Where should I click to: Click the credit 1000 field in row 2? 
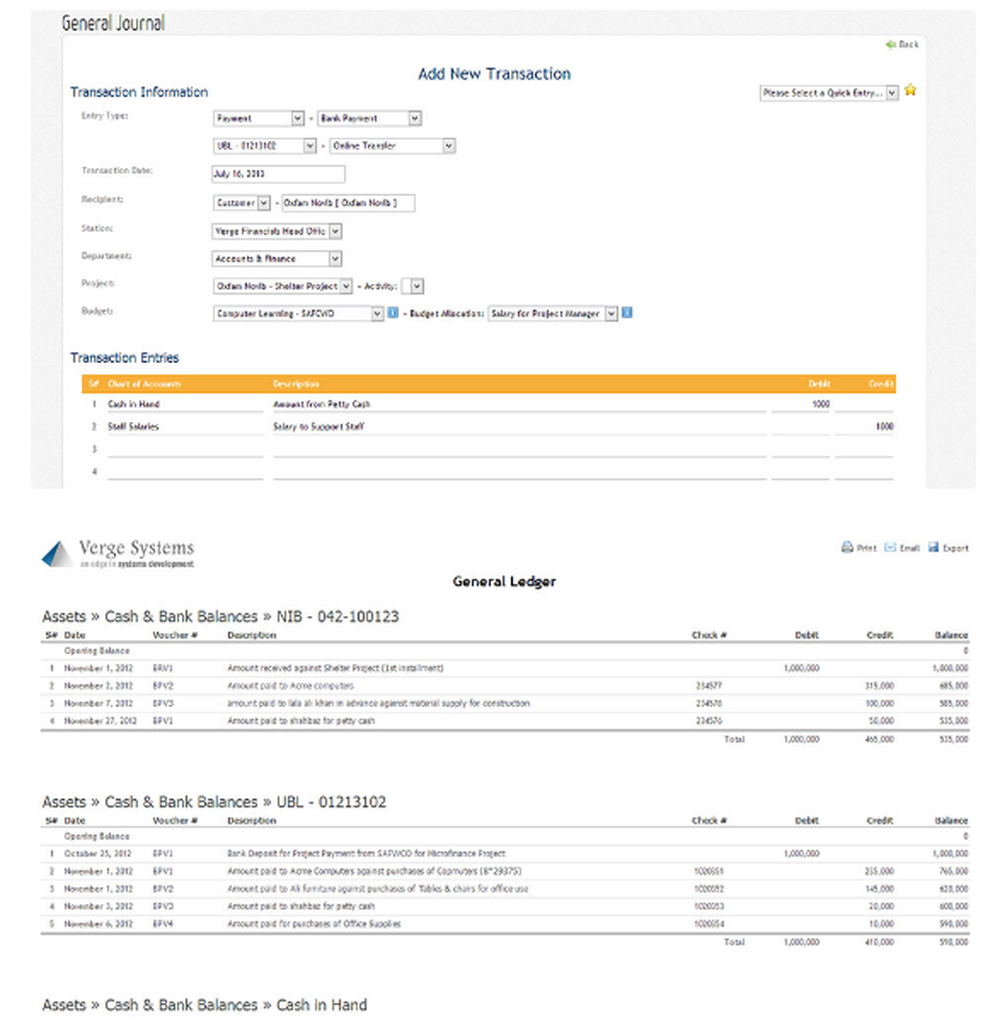tap(864, 426)
